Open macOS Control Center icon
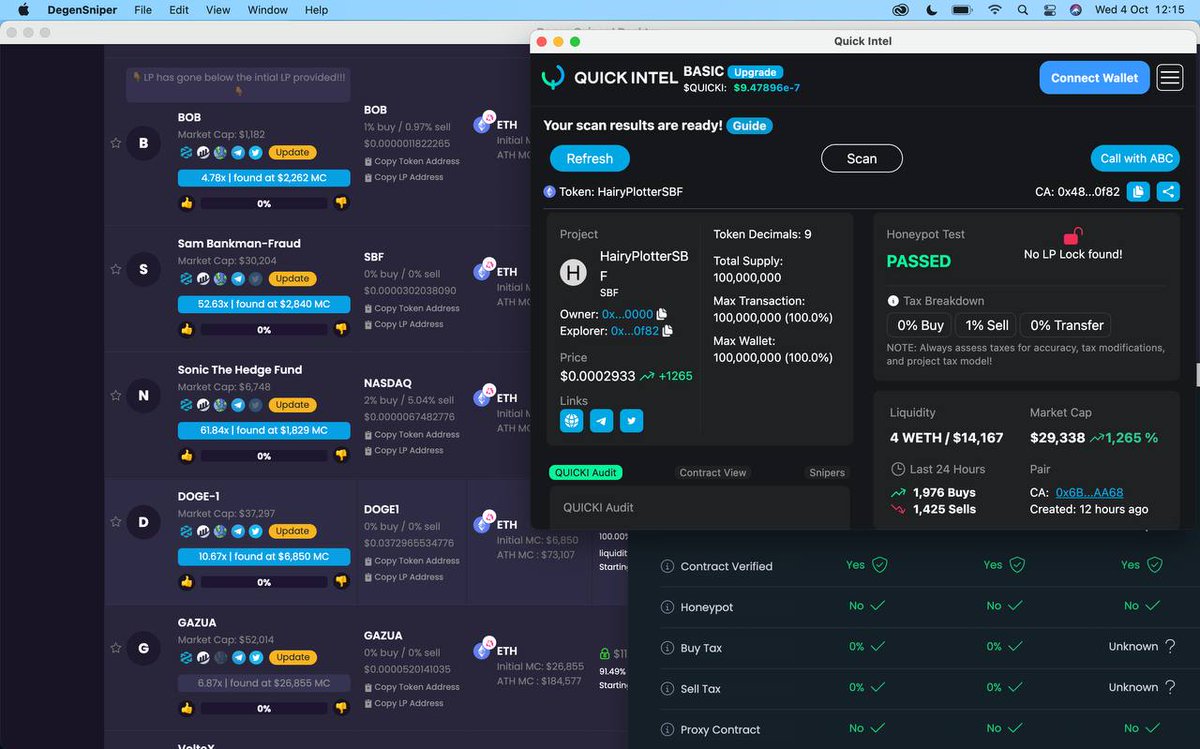Image resolution: width=1200 pixels, height=749 pixels. coord(1049,10)
